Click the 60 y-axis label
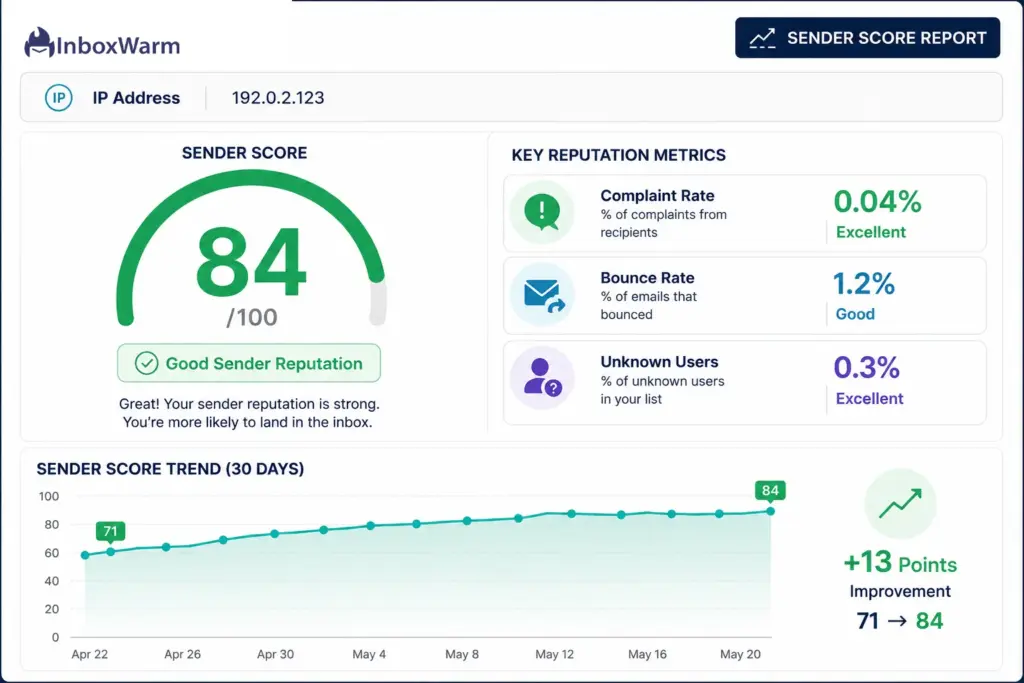This screenshot has width=1024, height=683. (52, 553)
